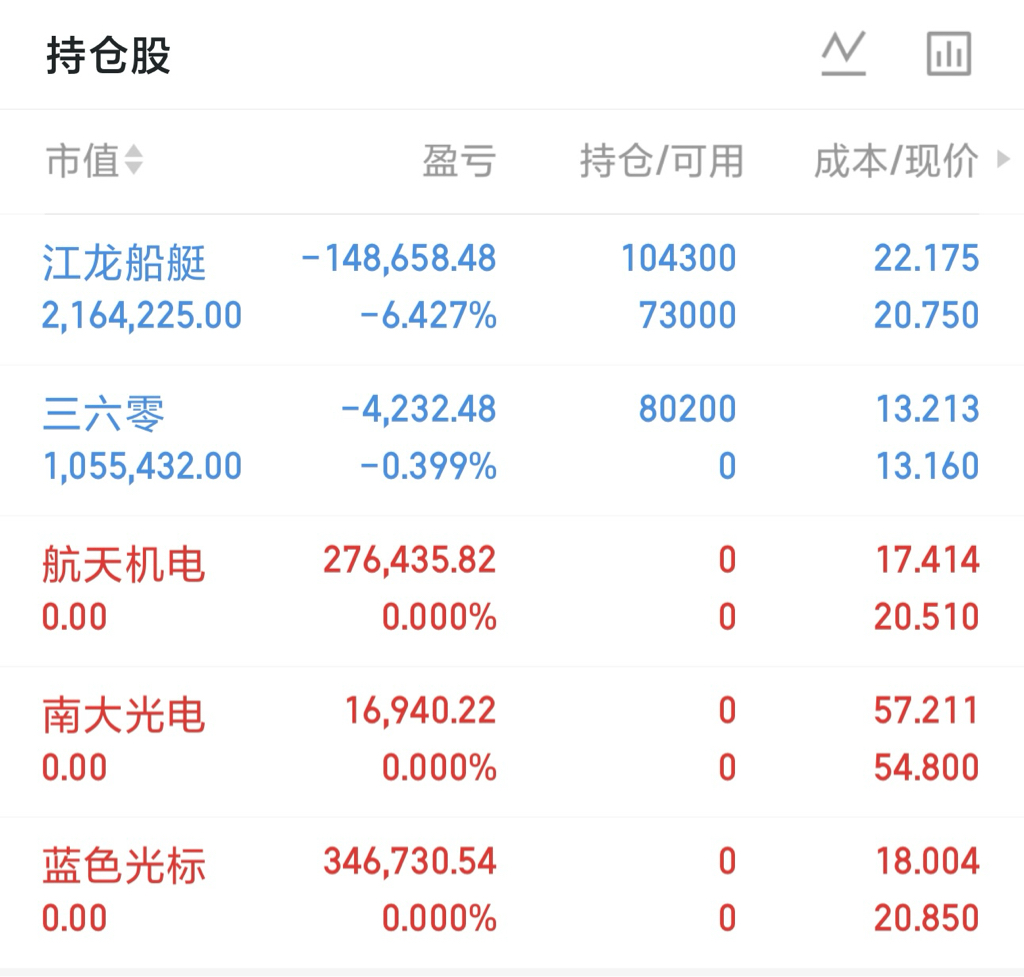Open the line chart trend icon
The width and height of the screenshot is (1024, 977).
click(843, 54)
